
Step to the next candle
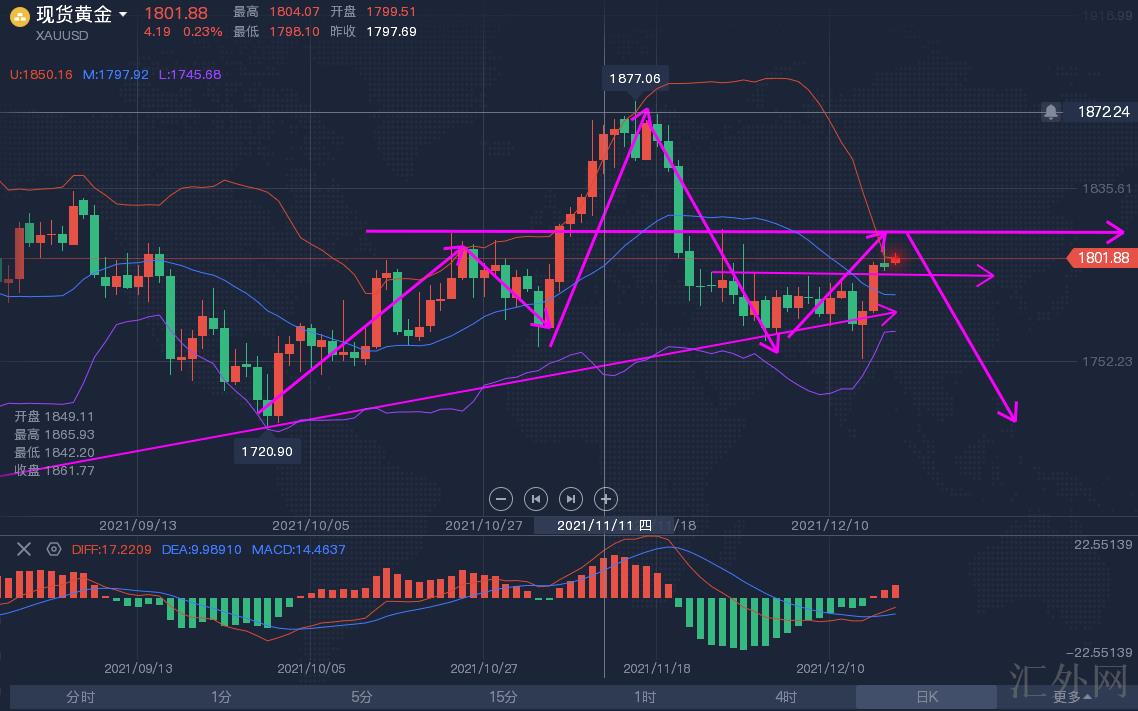tap(570, 498)
